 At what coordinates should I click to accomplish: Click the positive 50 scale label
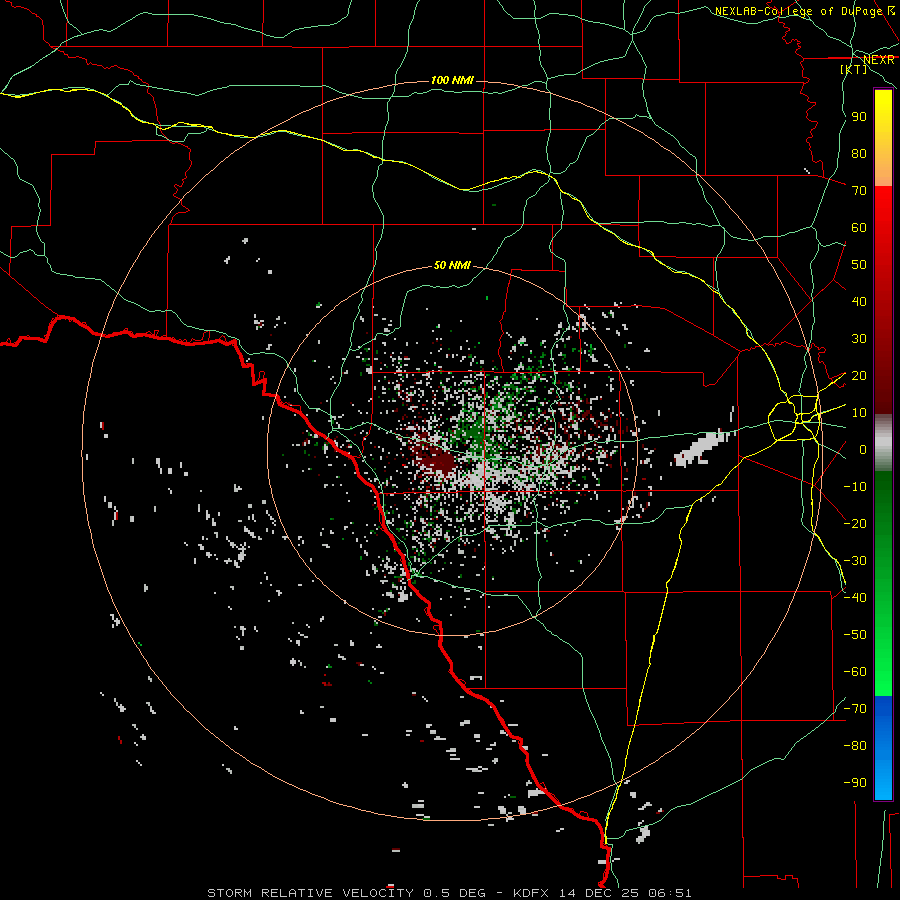point(859,265)
